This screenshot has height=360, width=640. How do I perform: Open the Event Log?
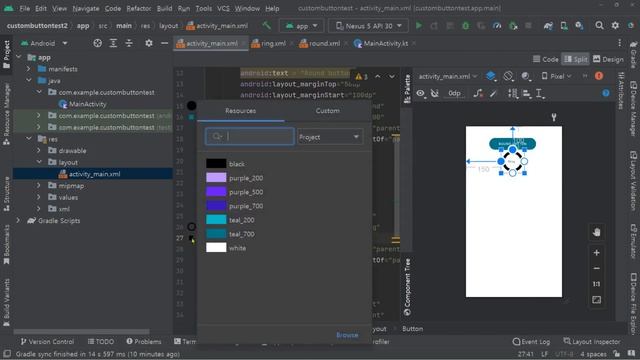point(531,341)
